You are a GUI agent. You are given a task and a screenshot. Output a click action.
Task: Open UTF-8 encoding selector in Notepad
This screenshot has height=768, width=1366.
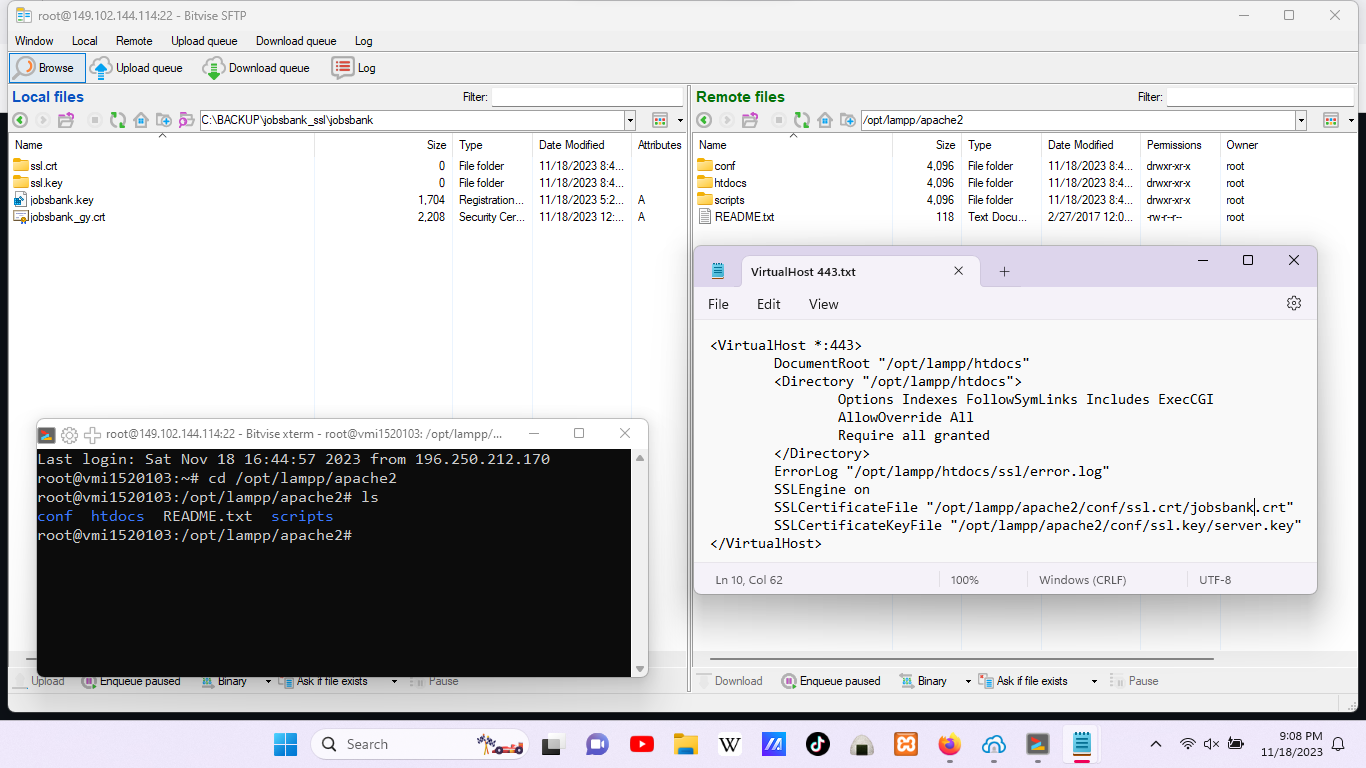(x=1215, y=580)
